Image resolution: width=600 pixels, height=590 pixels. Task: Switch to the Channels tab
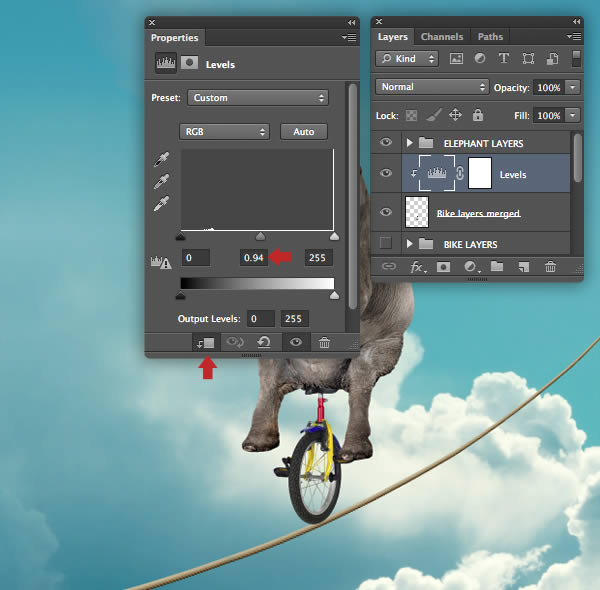[x=442, y=37]
